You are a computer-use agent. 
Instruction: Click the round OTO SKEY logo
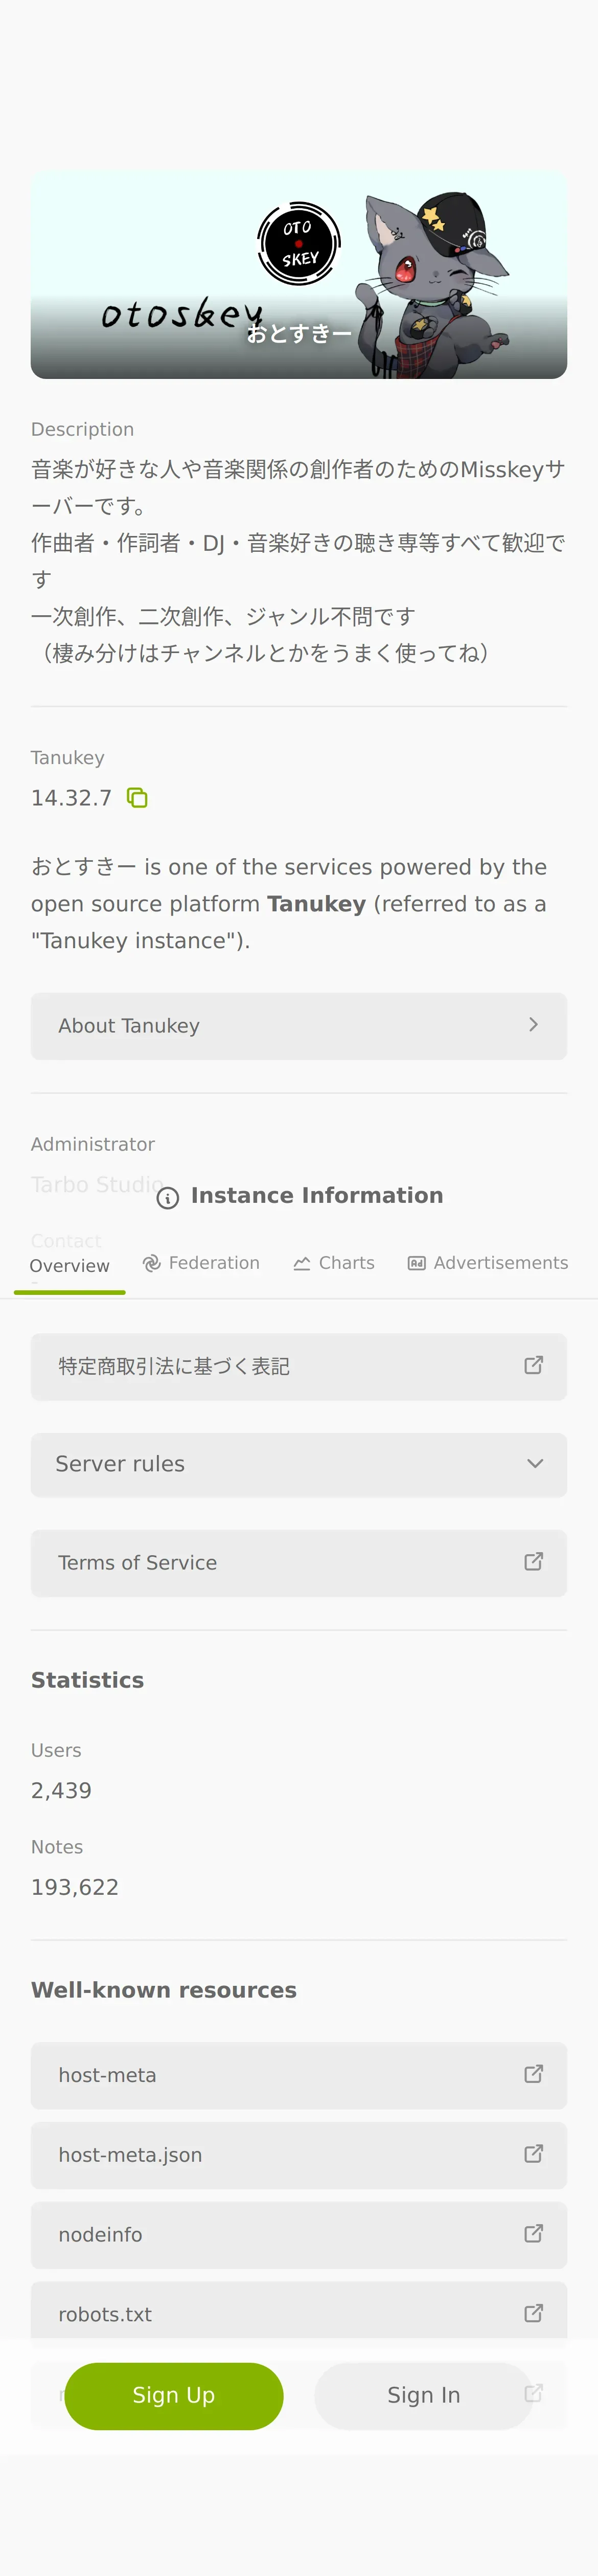(x=299, y=244)
